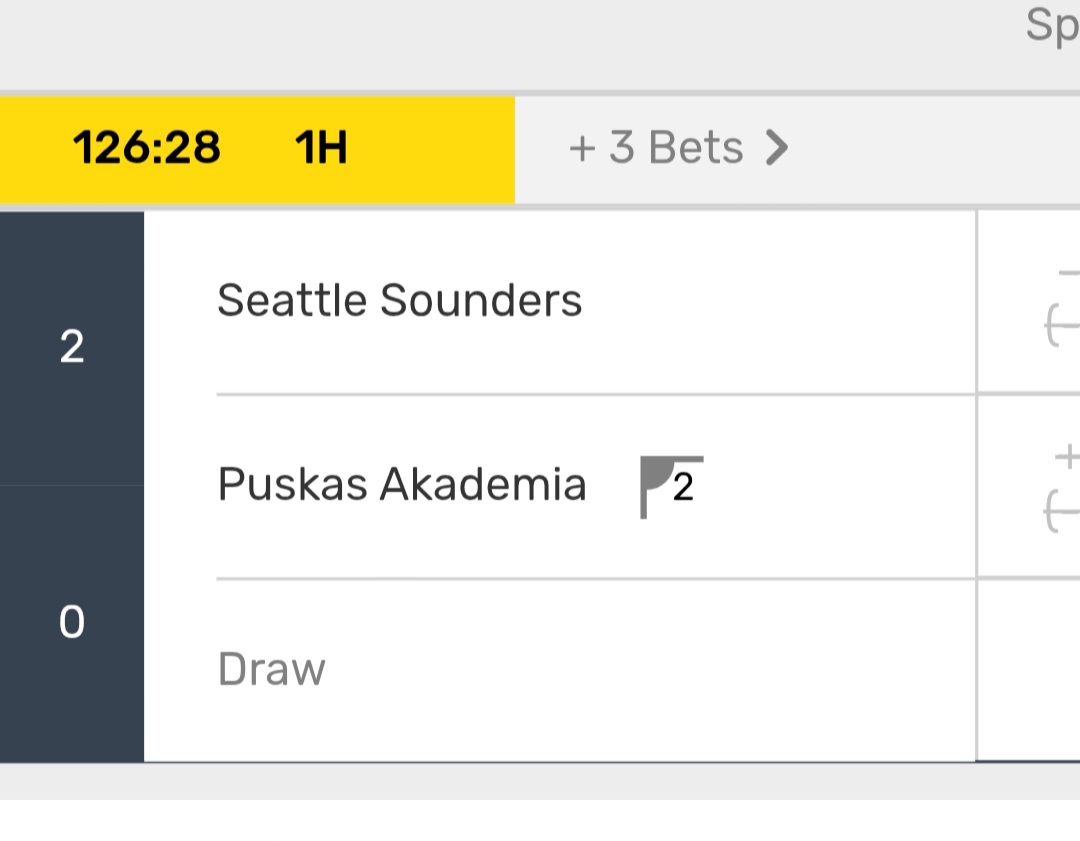The width and height of the screenshot is (1080, 841).
Task: Click the plus symbol in Puskas' odds cell
Action: 1067,457
